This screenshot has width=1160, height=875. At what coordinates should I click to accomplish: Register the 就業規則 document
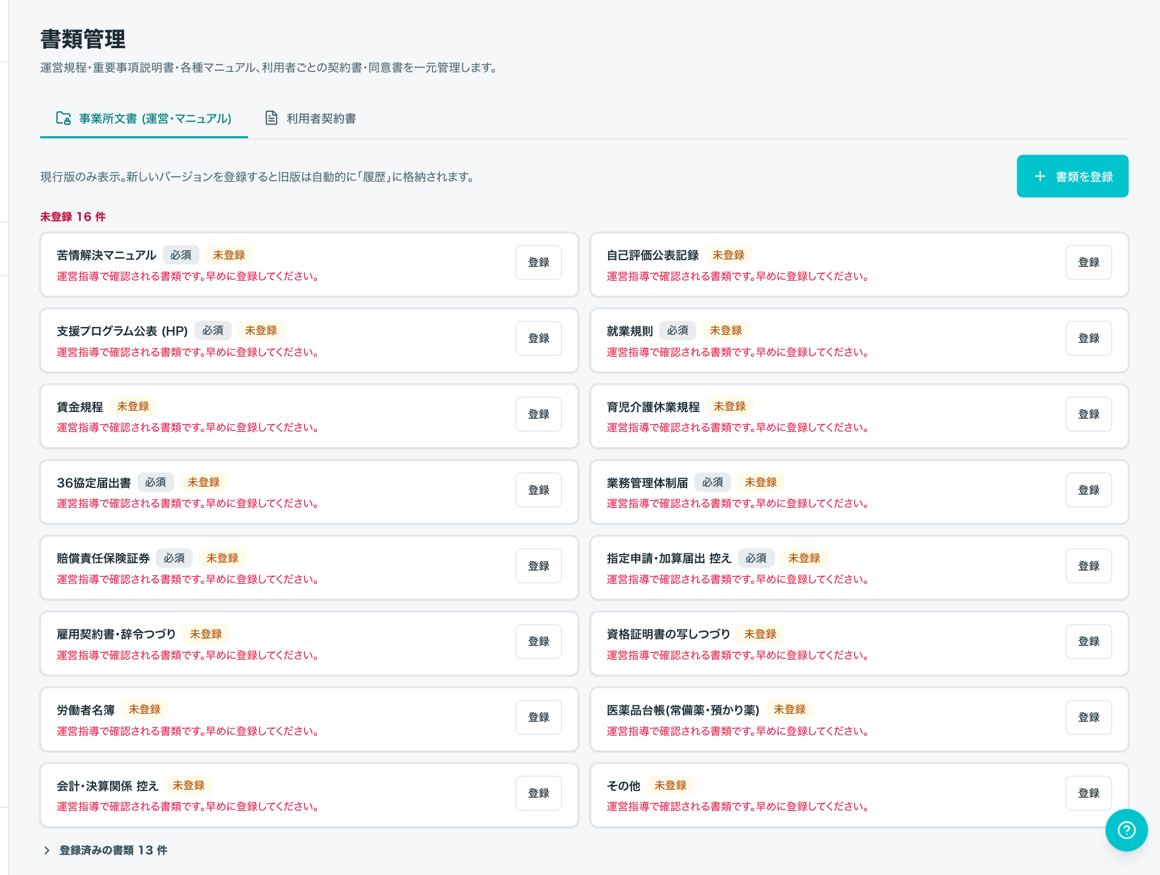[x=1088, y=338]
